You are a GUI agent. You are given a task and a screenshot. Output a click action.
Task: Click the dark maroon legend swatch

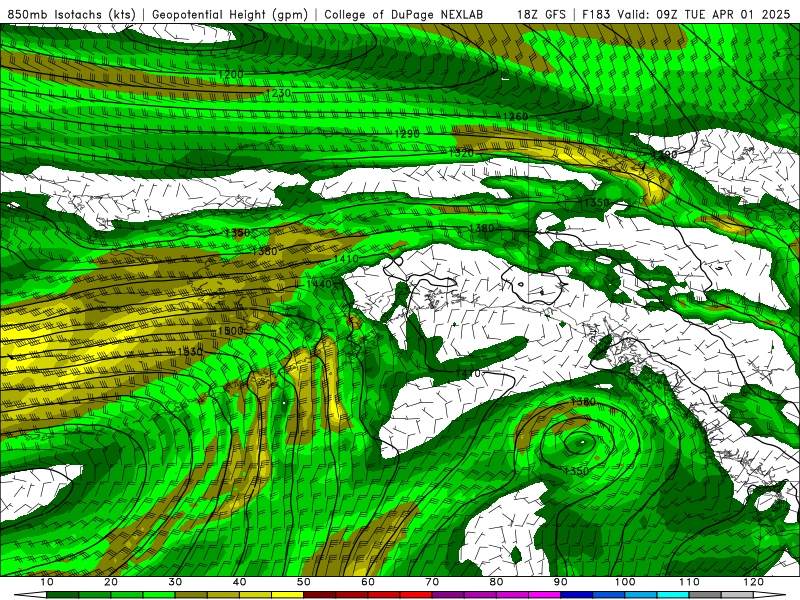coord(319,595)
